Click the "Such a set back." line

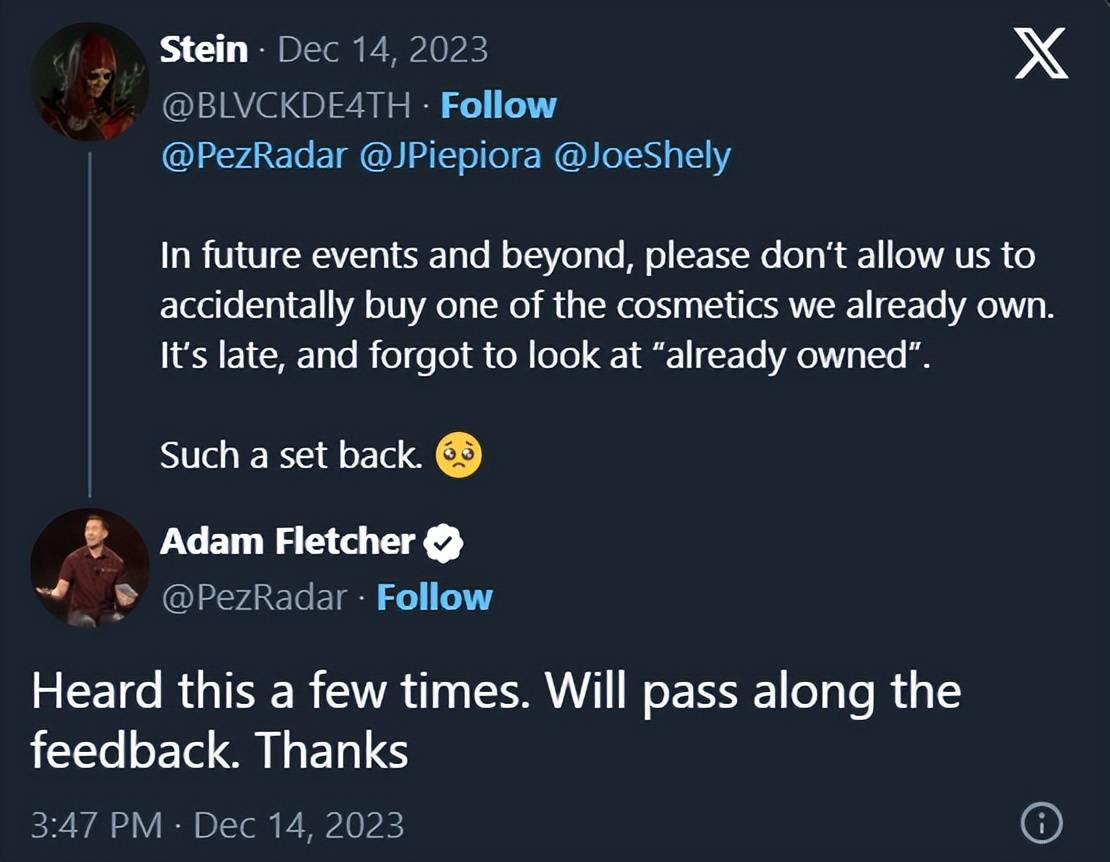290,456
